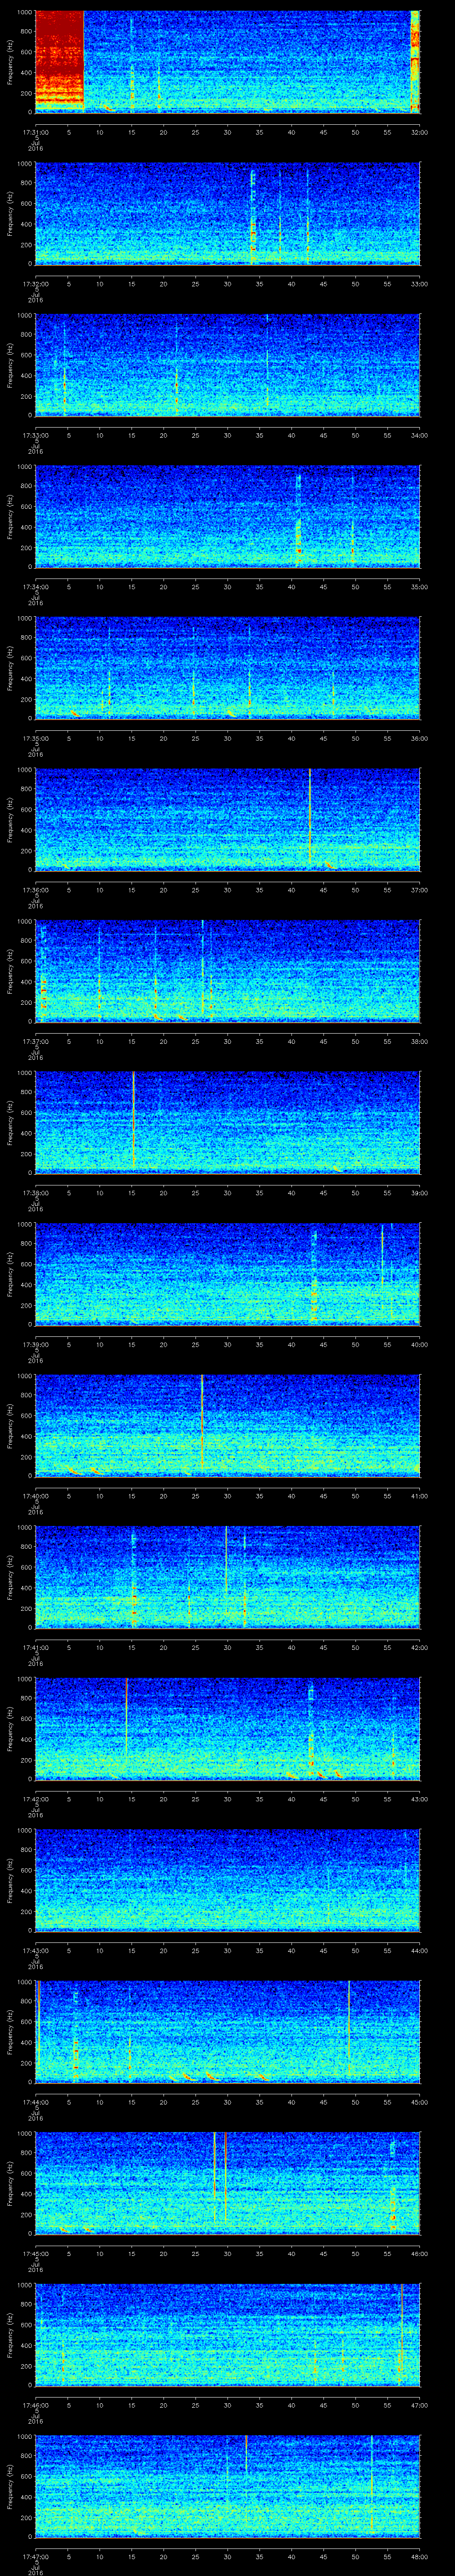Click the 17:40:00 start time label

pos(35,1495)
